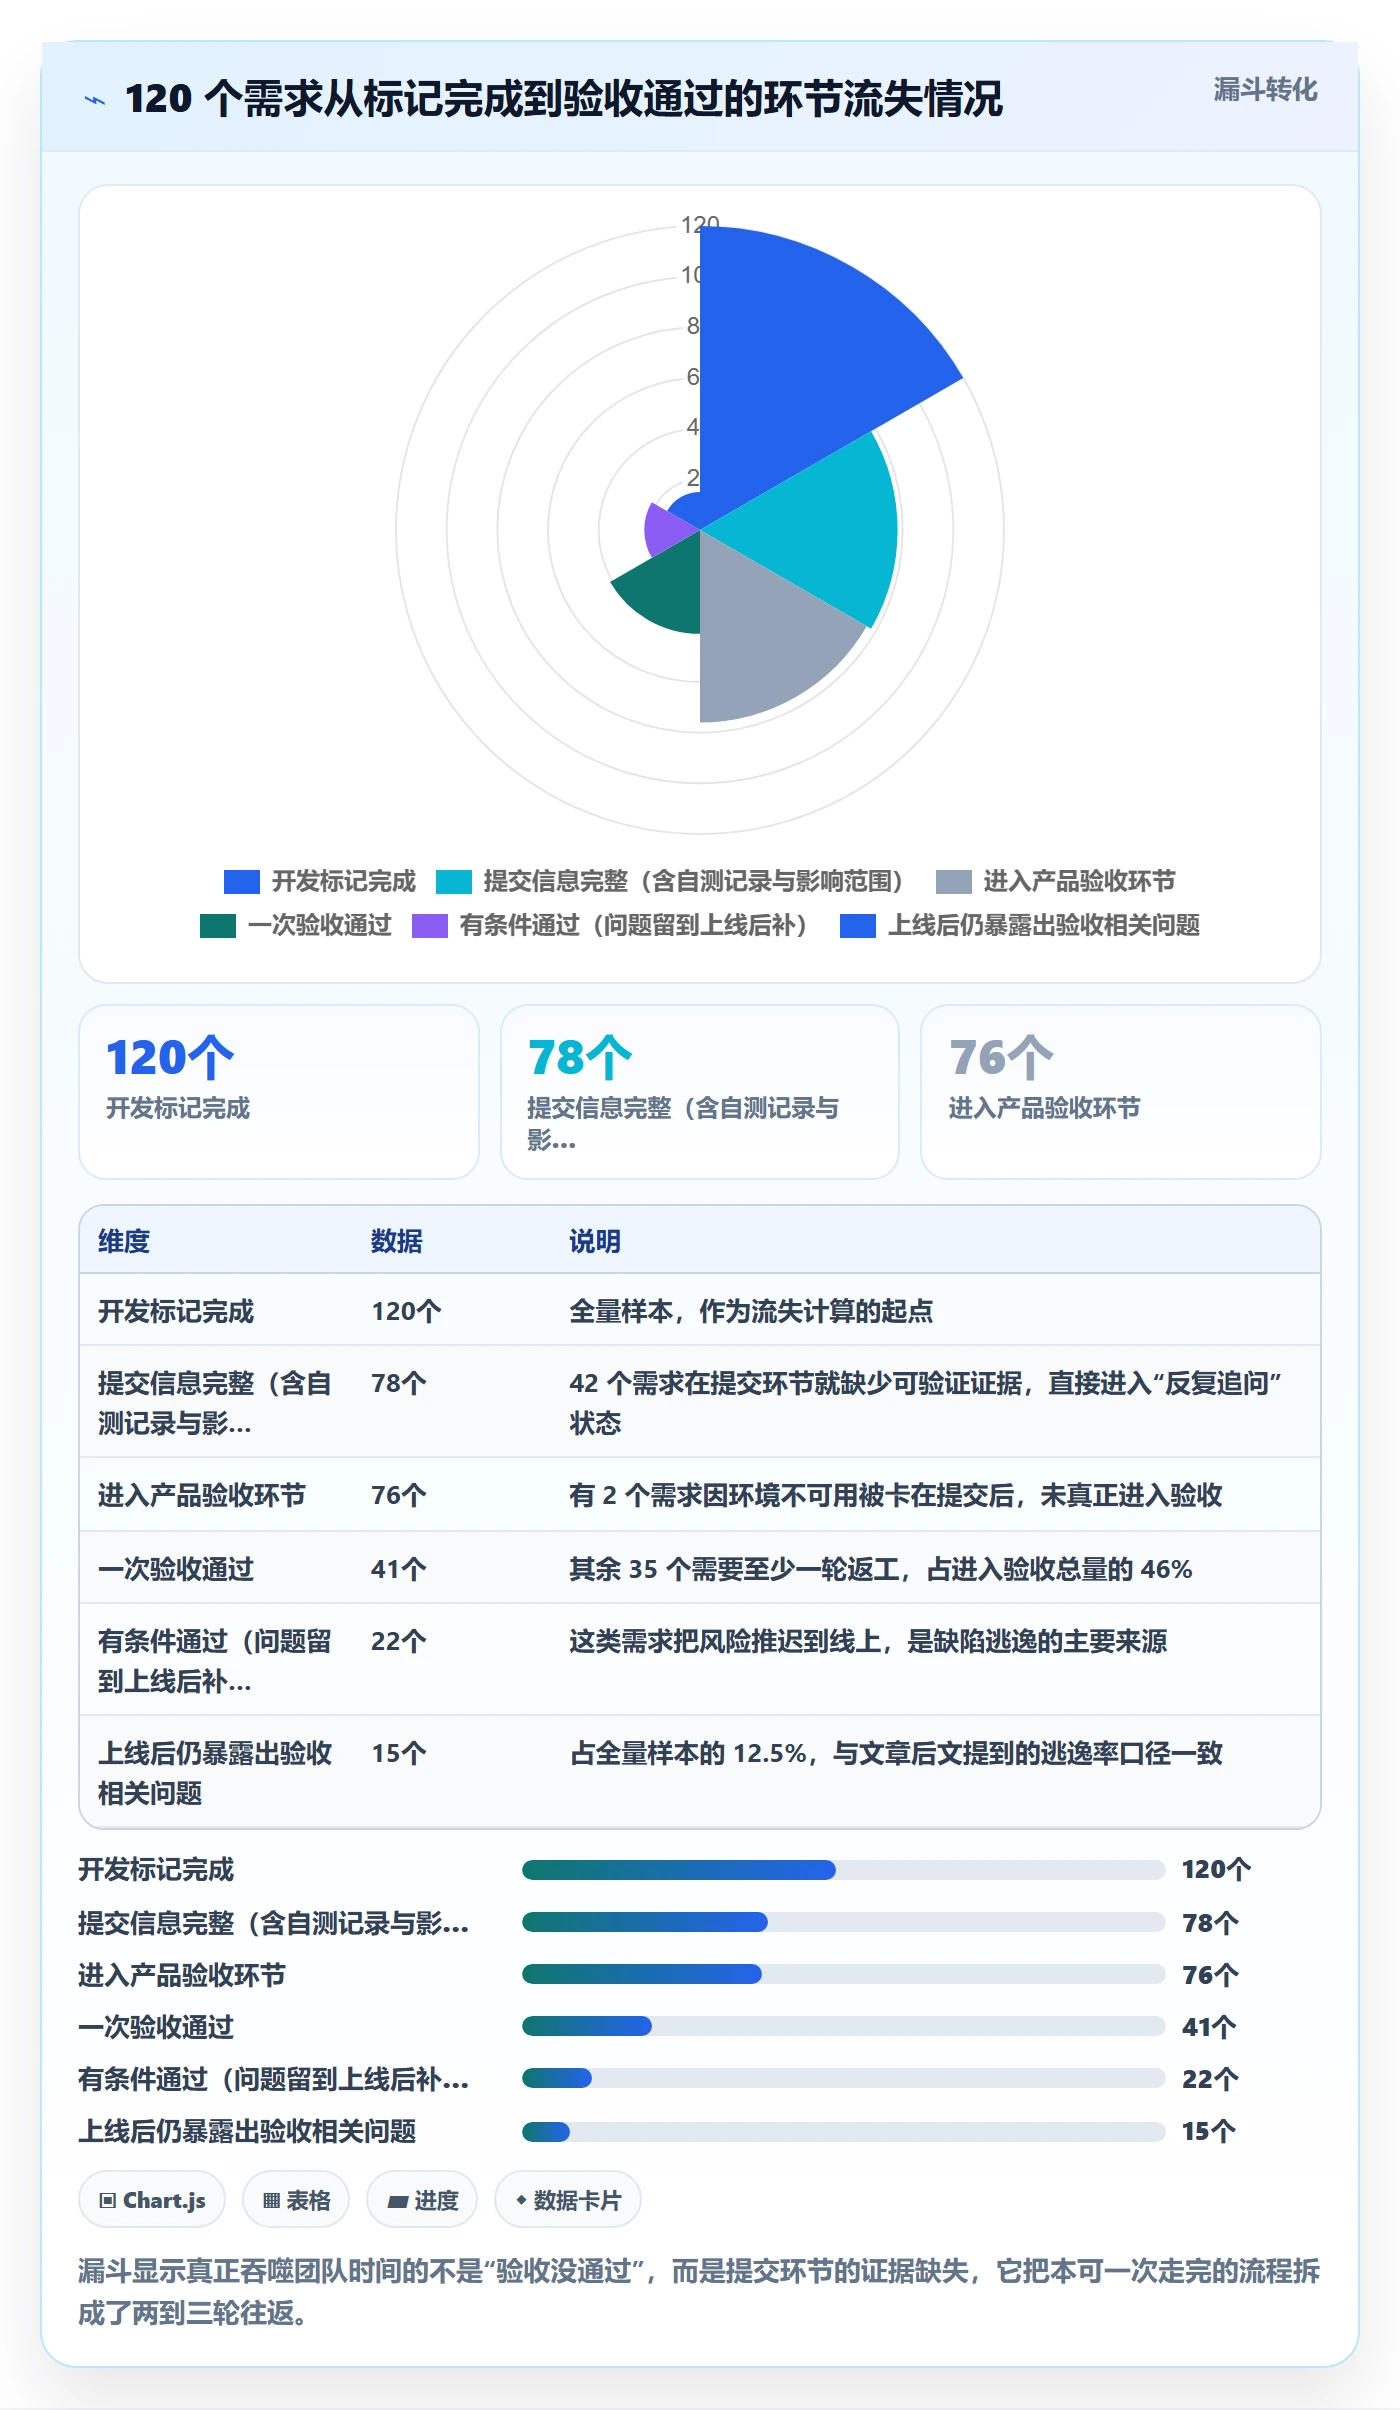Select the Chart.js chip
This screenshot has height=2410, width=1400.
(x=152, y=2200)
